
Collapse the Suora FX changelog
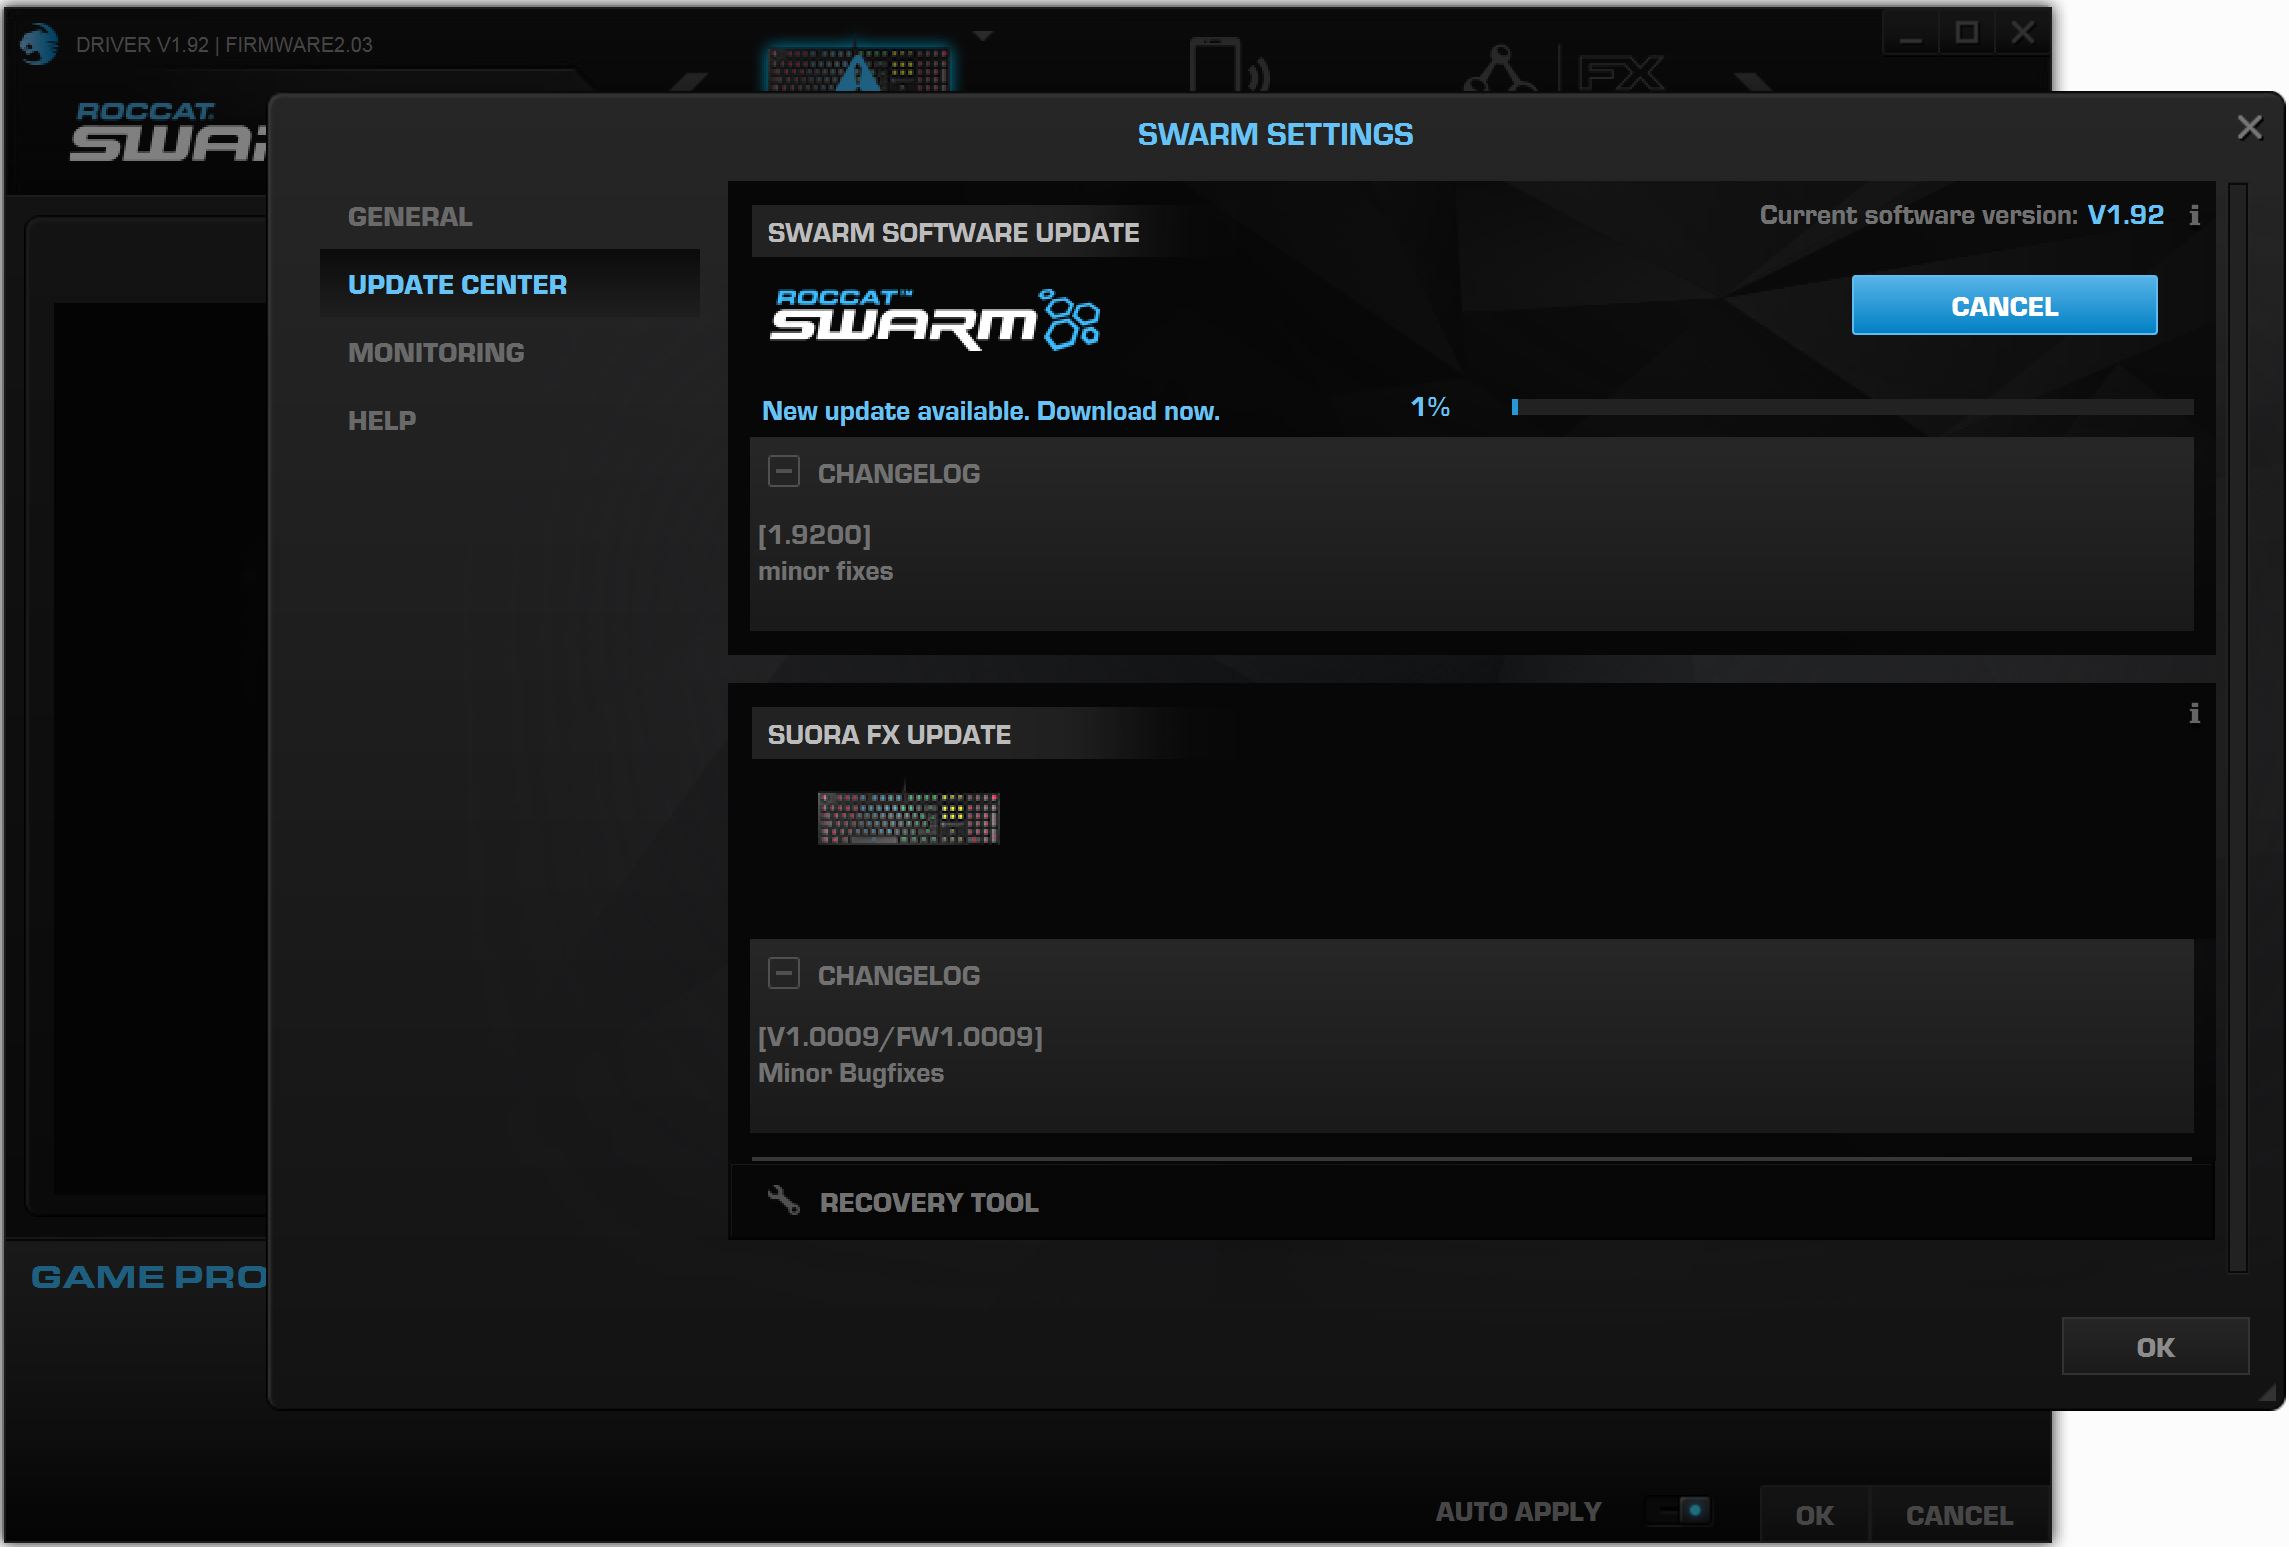(x=784, y=973)
